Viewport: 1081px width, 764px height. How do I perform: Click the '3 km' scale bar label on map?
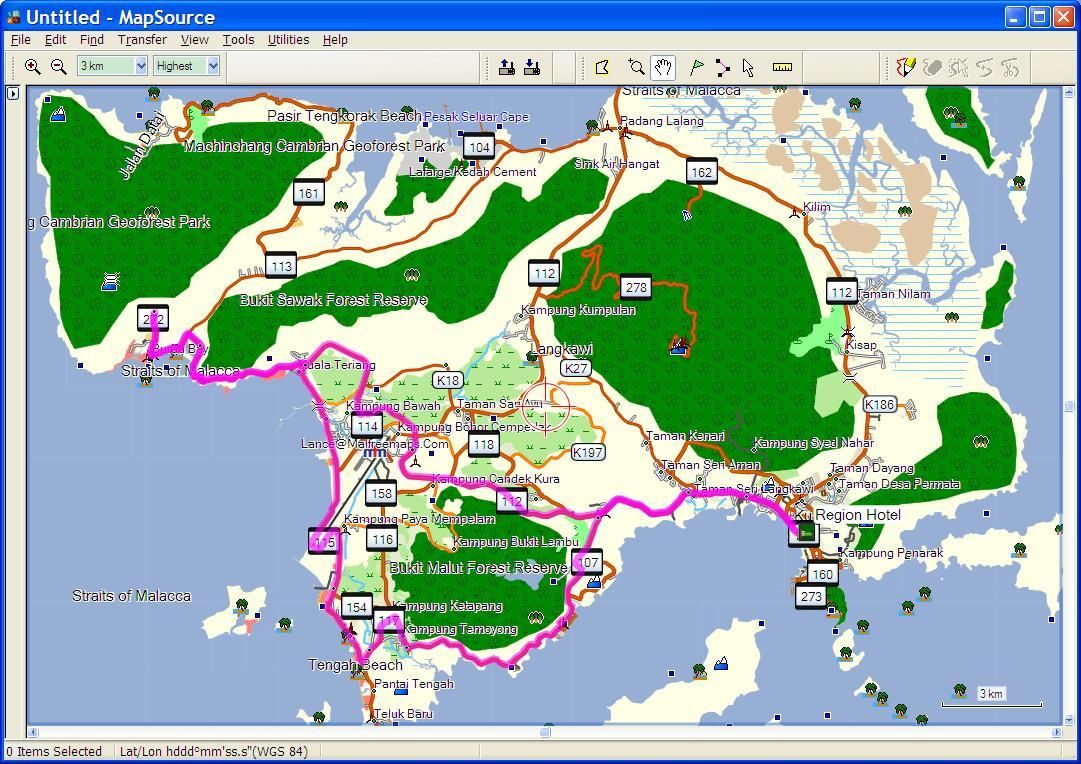991,694
